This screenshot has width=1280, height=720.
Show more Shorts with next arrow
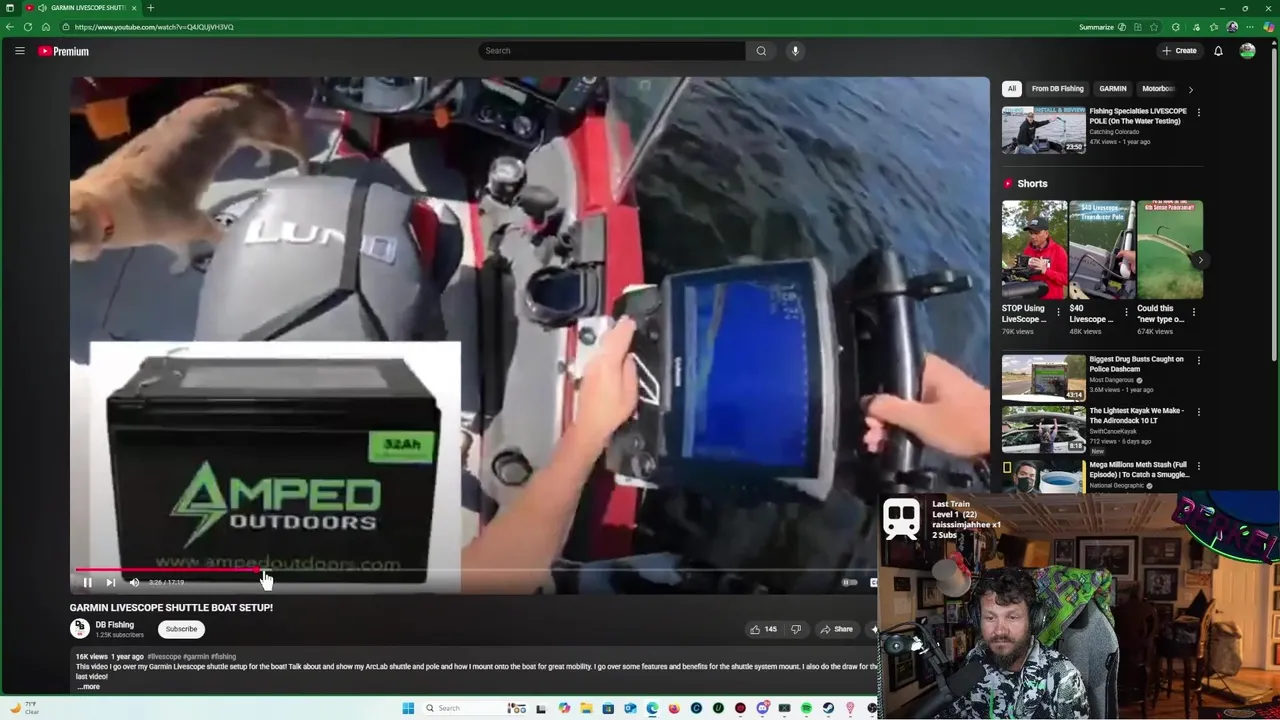point(1200,260)
